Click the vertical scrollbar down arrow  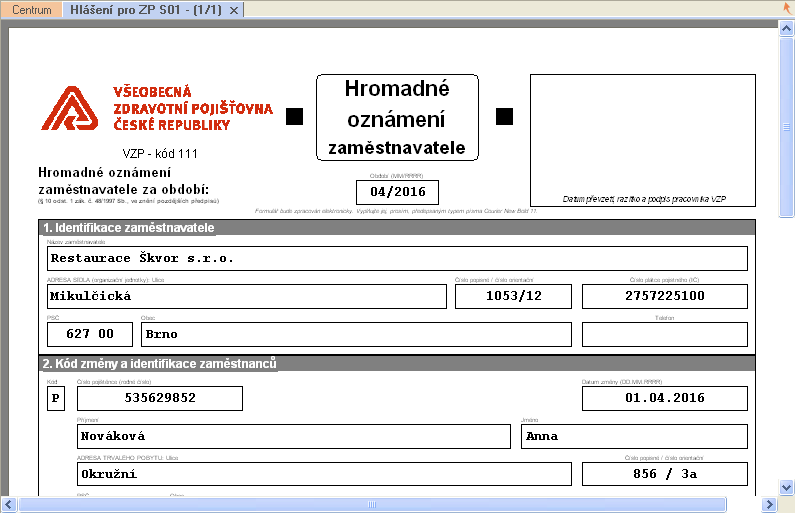tap(786, 488)
